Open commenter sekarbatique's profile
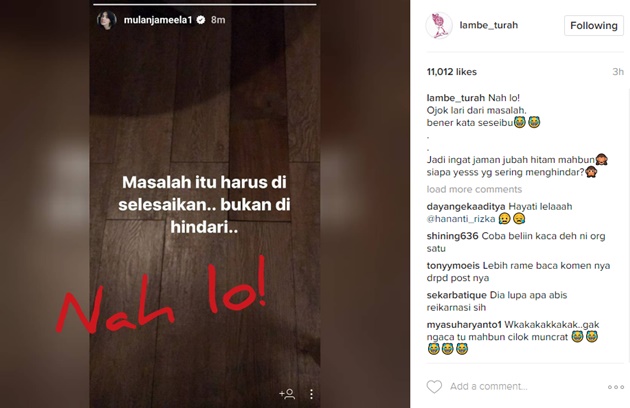Screen dimensions: 630x408 click(x=456, y=295)
